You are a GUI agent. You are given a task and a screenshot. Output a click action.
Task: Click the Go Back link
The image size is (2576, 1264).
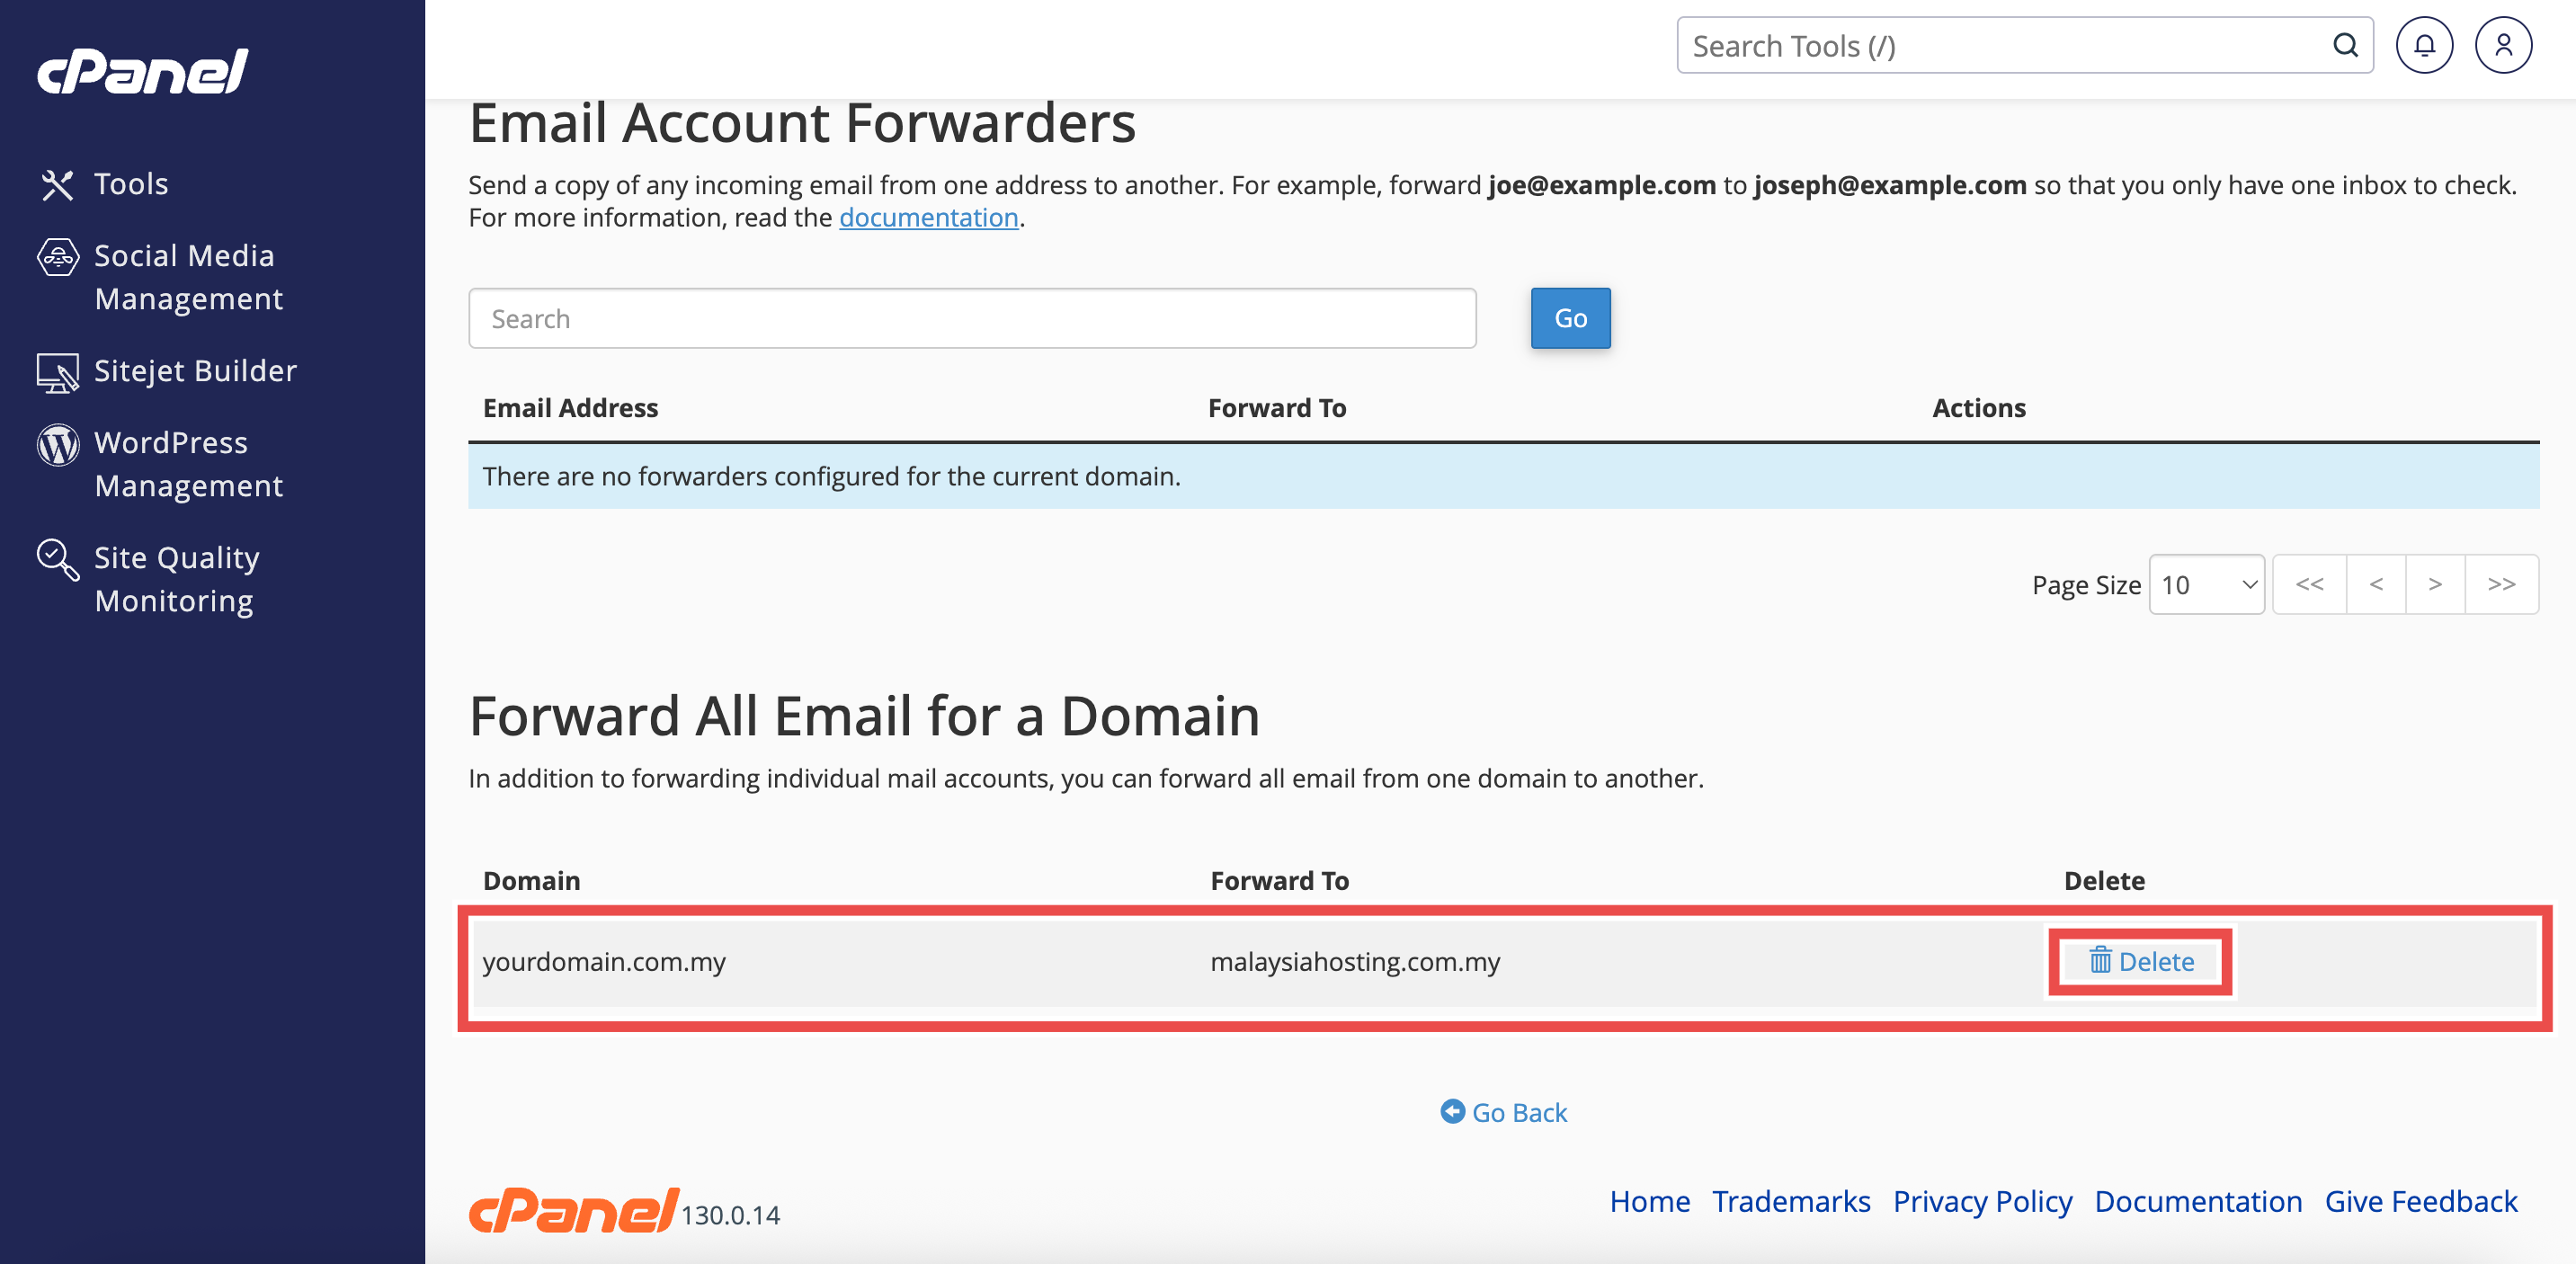point(1504,1112)
